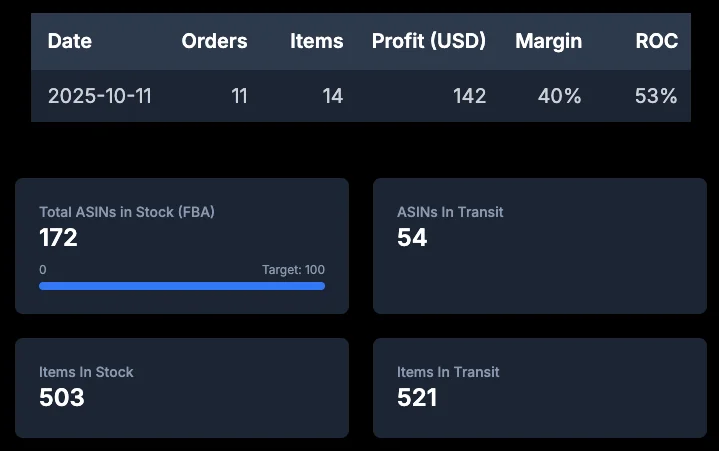
Task: Select the Items column header
Action: coord(316,41)
